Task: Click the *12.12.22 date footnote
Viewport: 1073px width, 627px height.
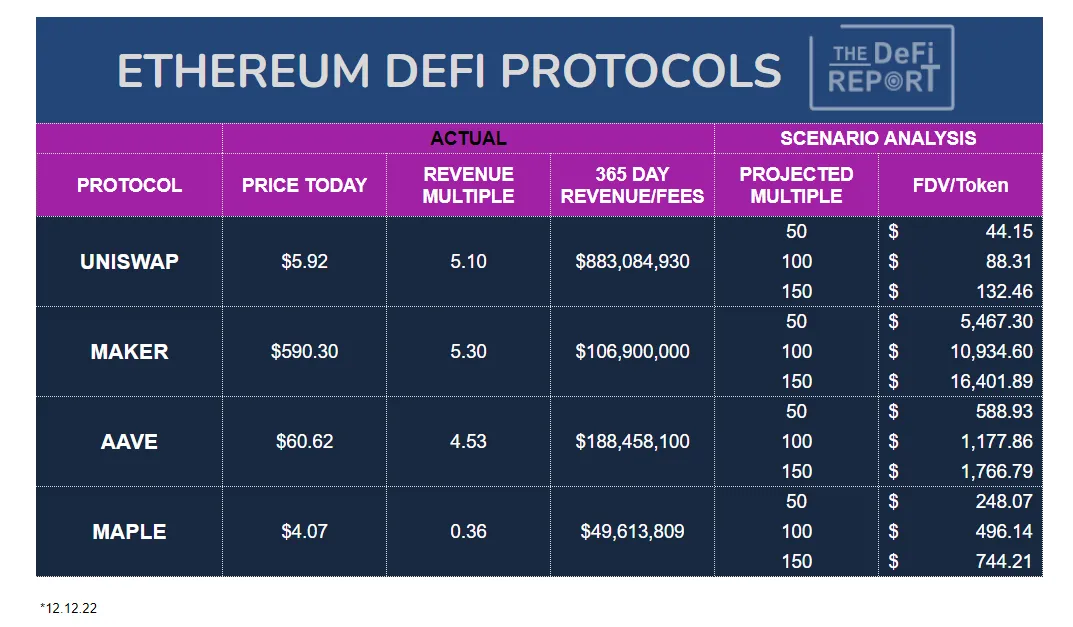Action: click(x=69, y=608)
